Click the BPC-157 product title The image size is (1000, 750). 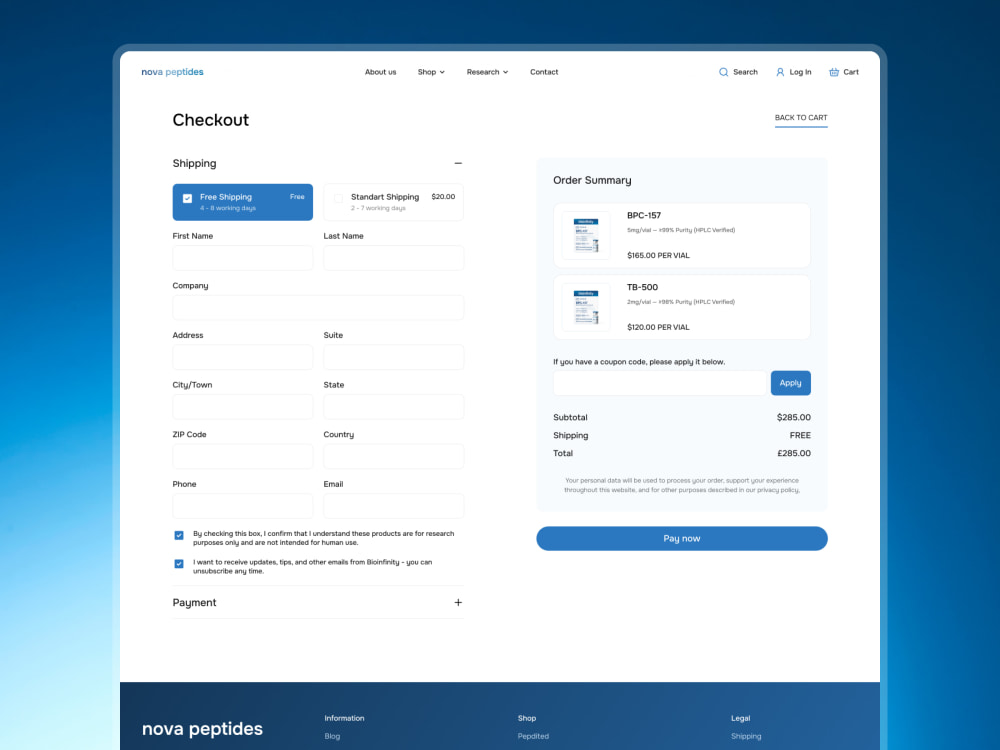coord(643,216)
